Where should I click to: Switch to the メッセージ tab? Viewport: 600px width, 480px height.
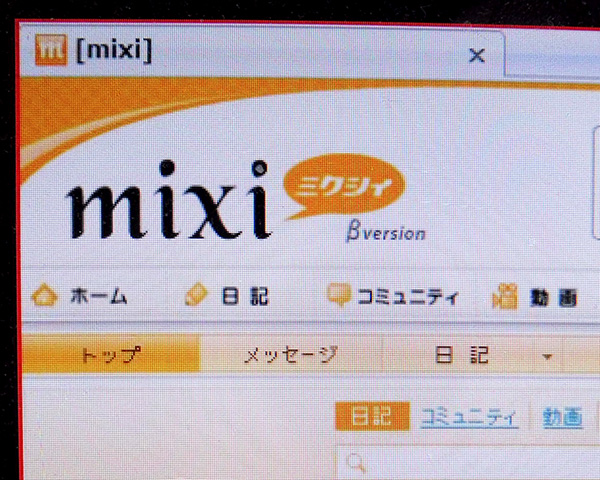coord(291,355)
